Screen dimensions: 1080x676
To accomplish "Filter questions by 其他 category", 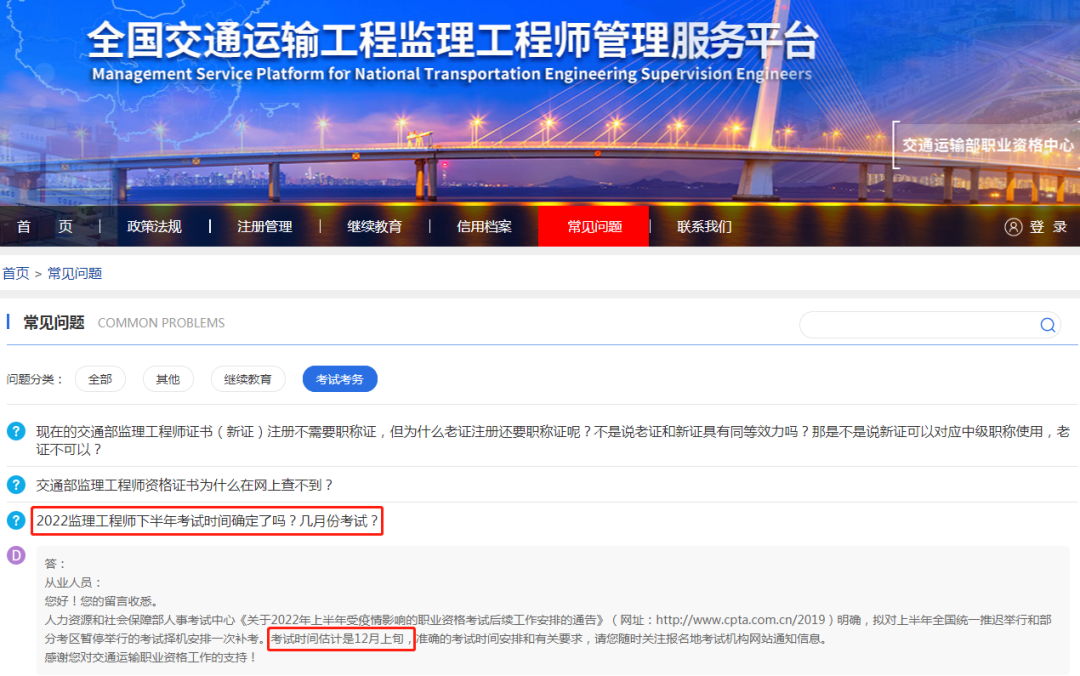I will (168, 379).
